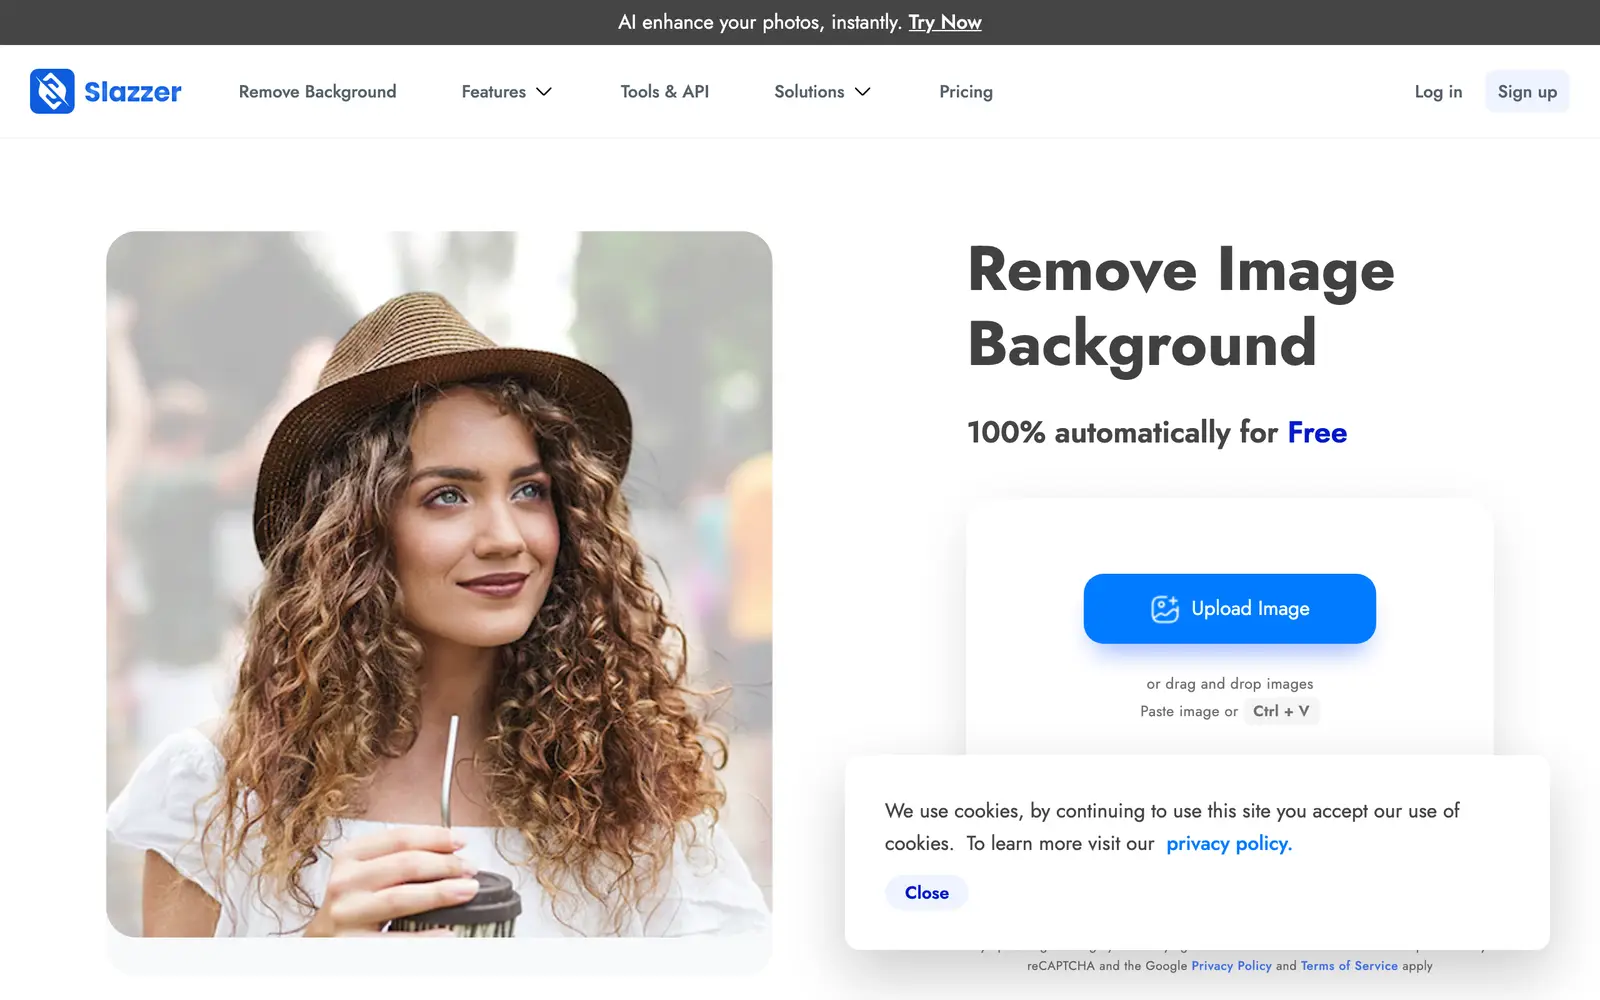Image resolution: width=1600 pixels, height=1000 pixels.
Task: Expand the Solutions dropdown chevron
Action: pos(862,92)
